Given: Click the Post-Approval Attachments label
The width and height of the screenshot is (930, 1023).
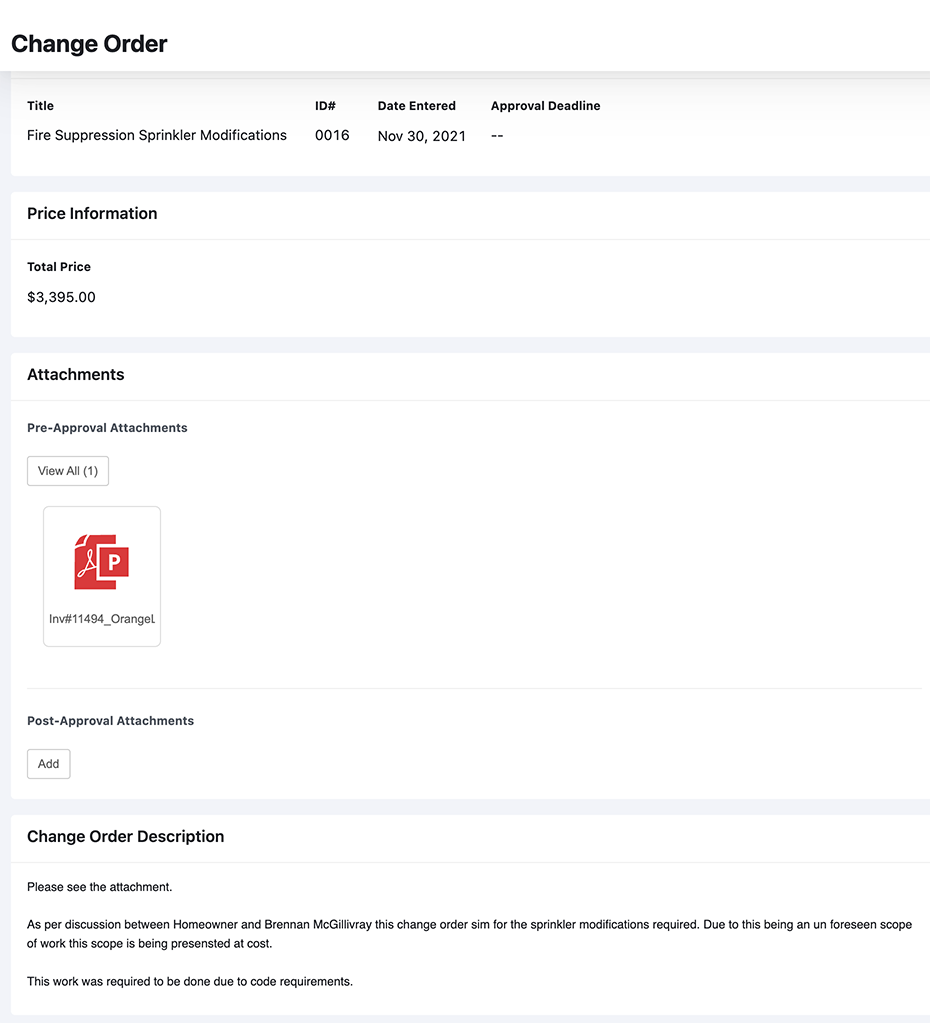Looking at the screenshot, I should [110, 720].
